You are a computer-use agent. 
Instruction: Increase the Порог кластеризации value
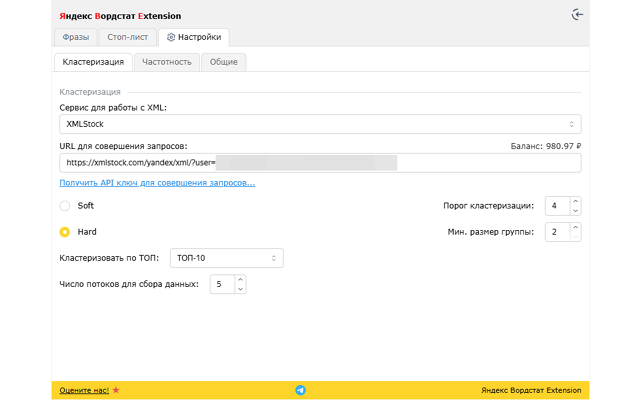click(x=576, y=201)
